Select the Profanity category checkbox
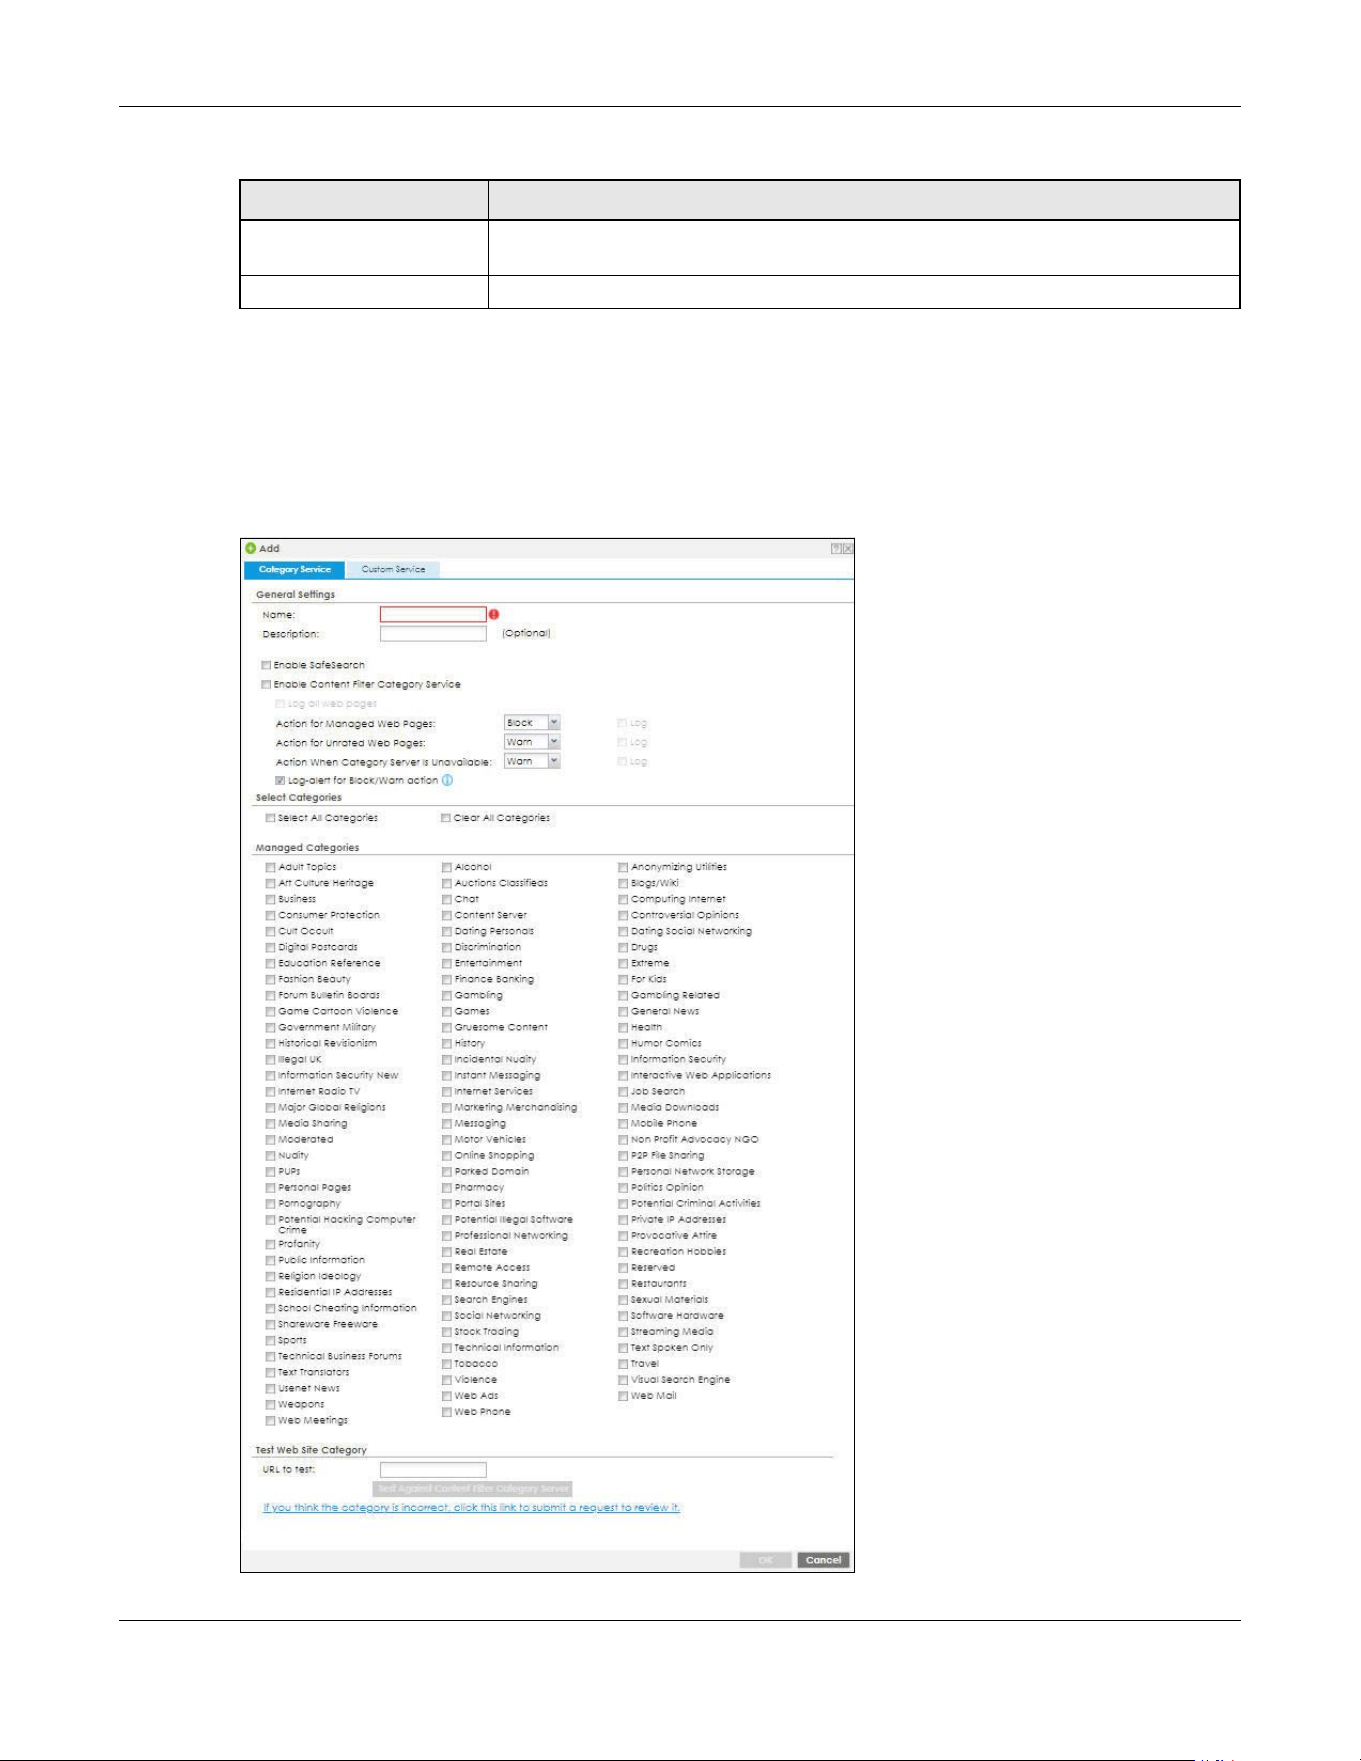This screenshot has height=1761, width=1361. click(270, 1245)
